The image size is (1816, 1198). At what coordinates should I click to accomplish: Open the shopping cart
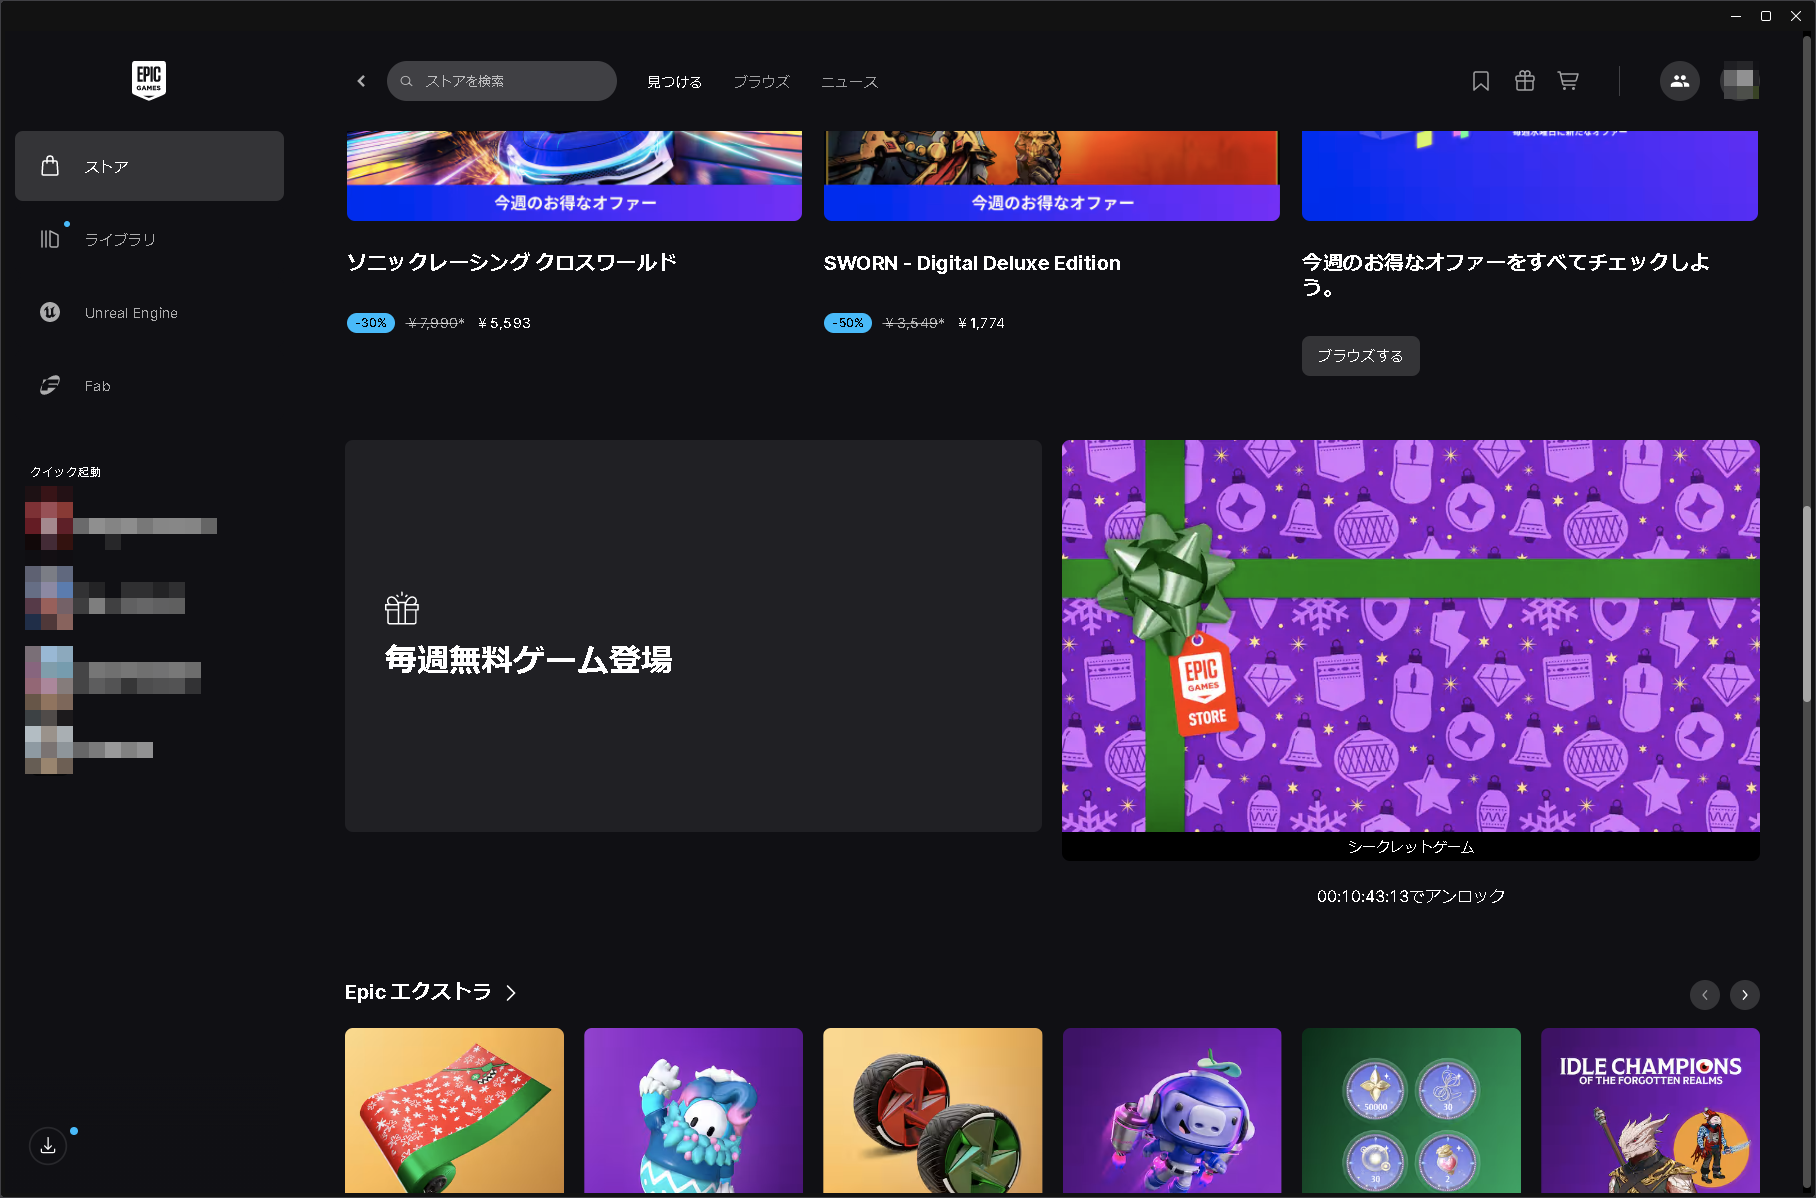pyautogui.click(x=1568, y=81)
